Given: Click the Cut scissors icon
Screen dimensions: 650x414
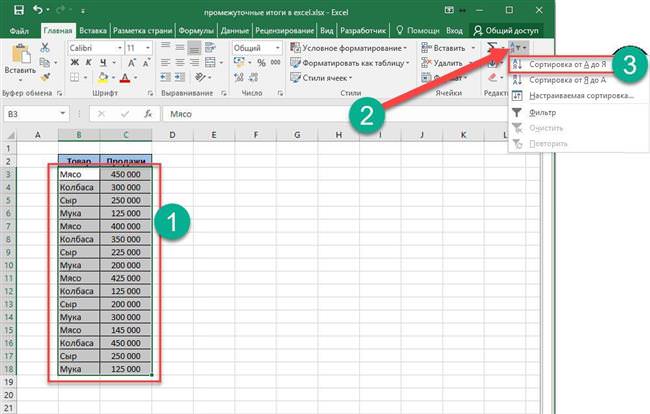Looking at the screenshot, I should pos(45,47).
